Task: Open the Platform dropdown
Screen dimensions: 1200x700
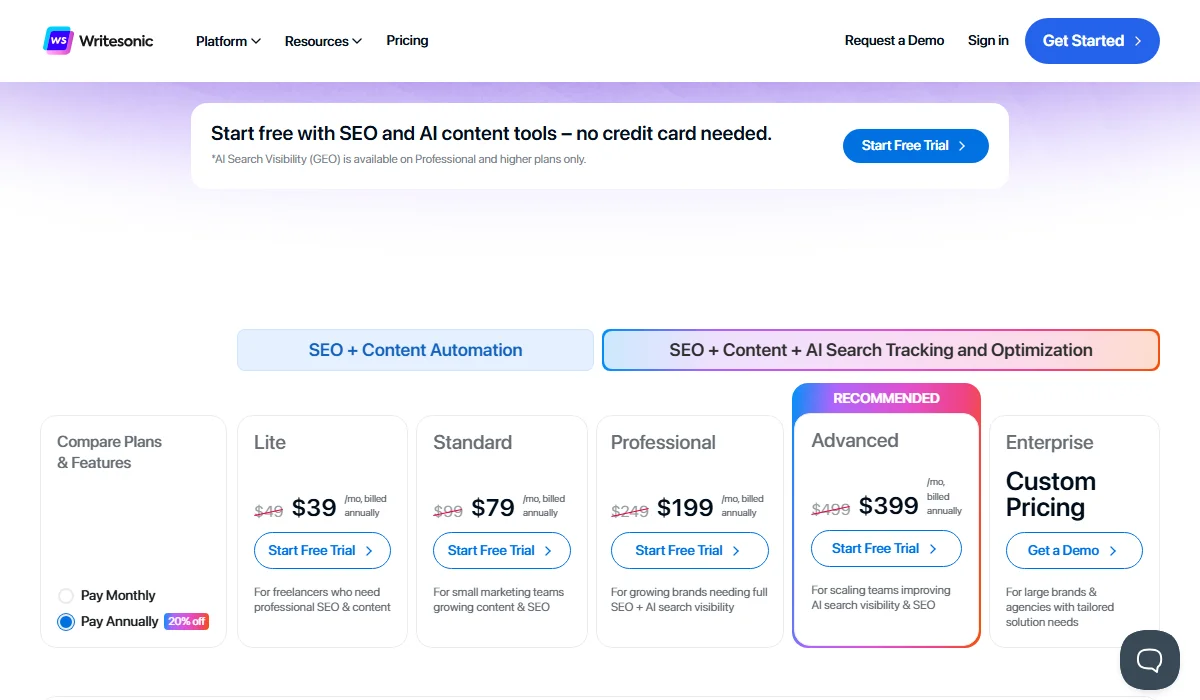Action: click(227, 41)
